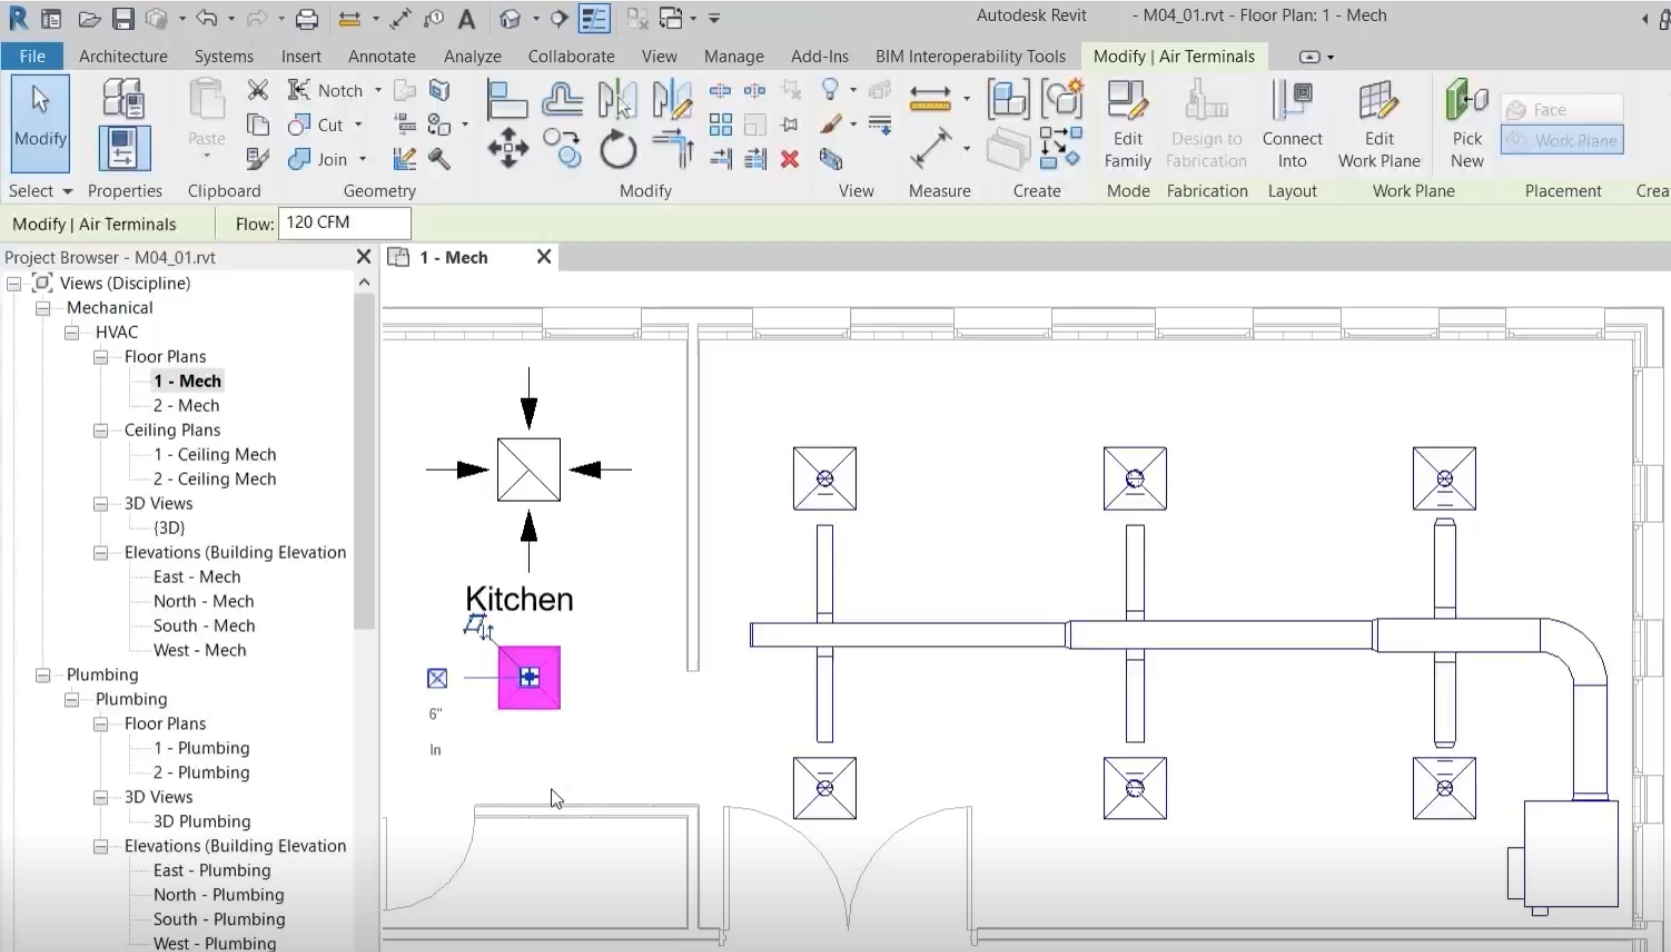Open the Systems ribbon tab
1671x952 pixels.
click(x=223, y=56)
